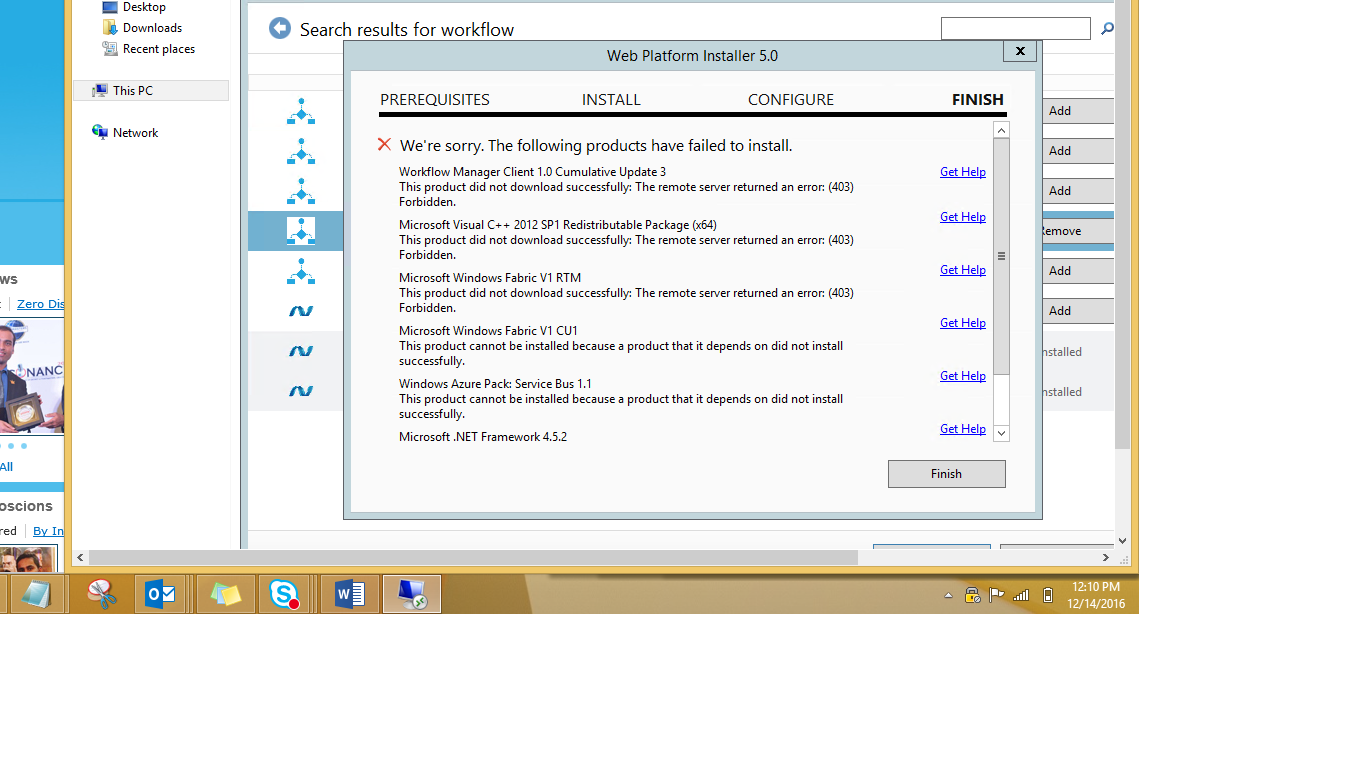Click "Windows Azure Pack: Service Bus 1.1" product name
The height and width of the screenshot is (768, 1366).
[x=495, y=384]
